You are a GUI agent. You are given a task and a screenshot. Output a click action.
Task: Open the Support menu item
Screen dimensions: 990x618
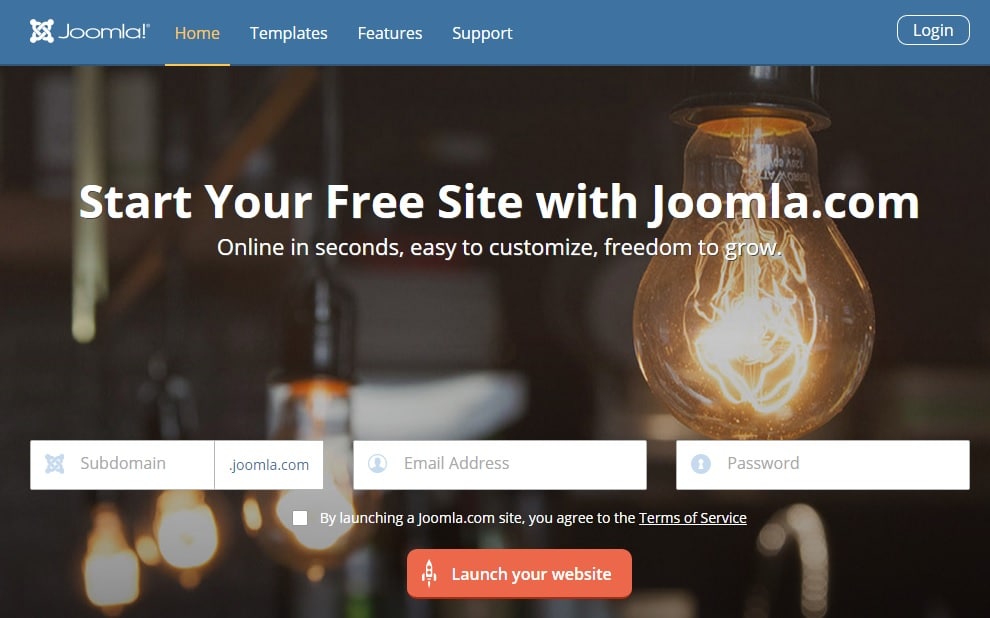coord(482,33)
